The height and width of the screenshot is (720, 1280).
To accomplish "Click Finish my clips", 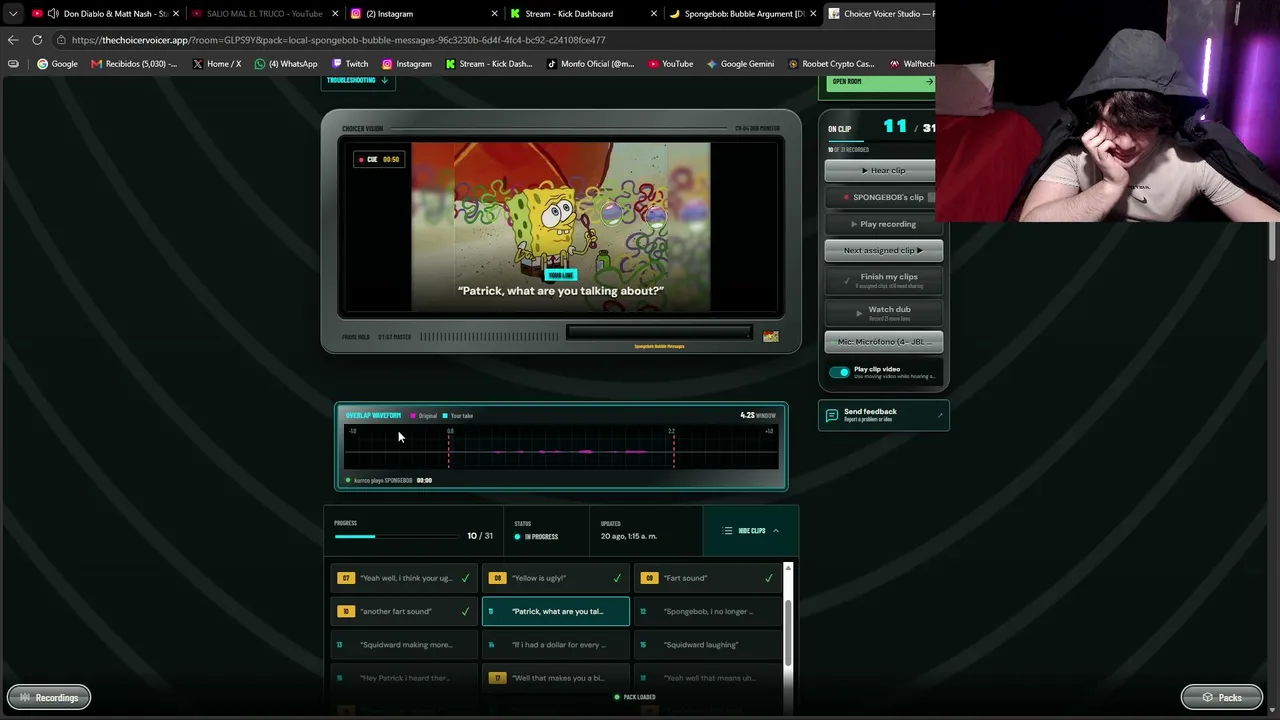I will pyautogui.click(x=883, y=281).
